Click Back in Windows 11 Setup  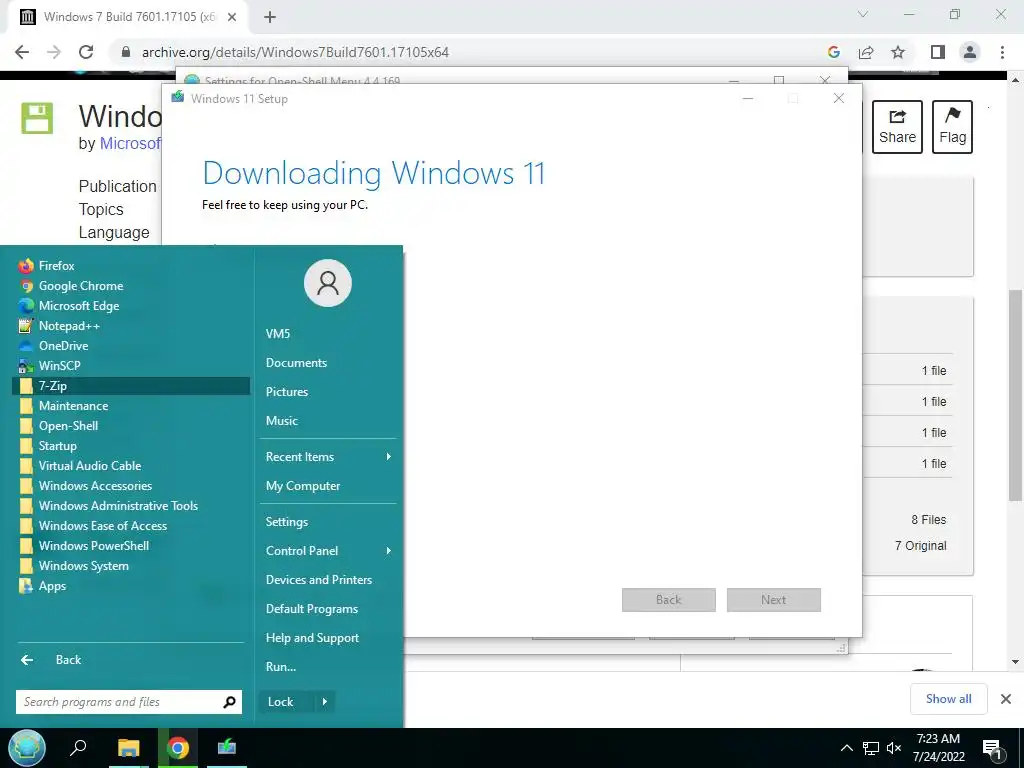pyautogui.click(x=669, y=600)
